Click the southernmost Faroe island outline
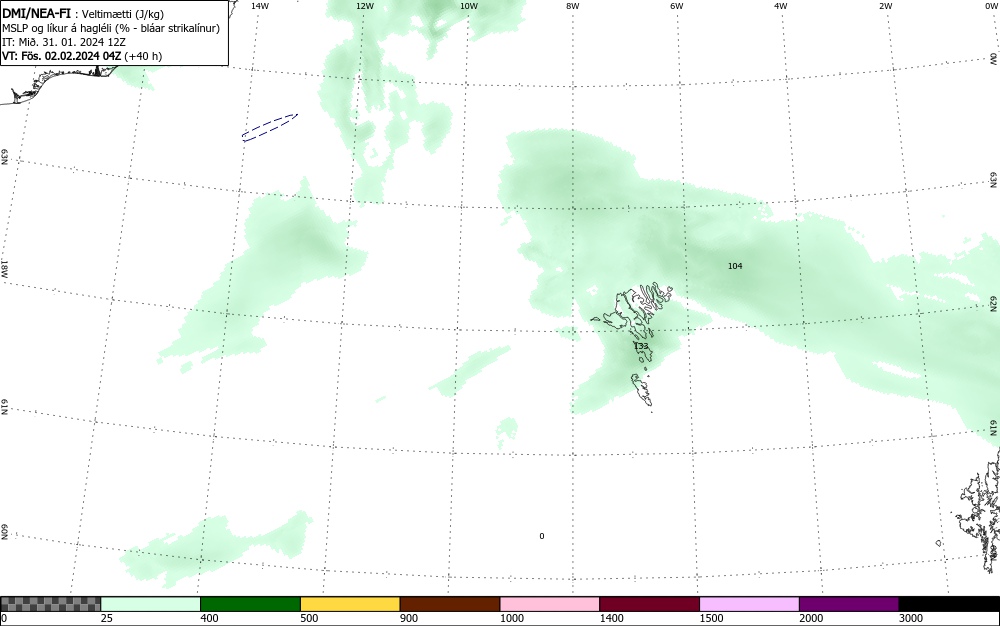This screenshot has width=1000, height=626. point(642,391)
